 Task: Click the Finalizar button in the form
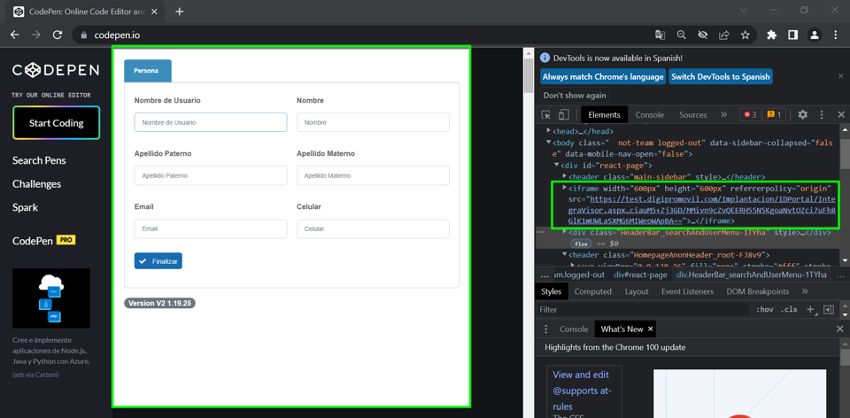click(158, 261)
